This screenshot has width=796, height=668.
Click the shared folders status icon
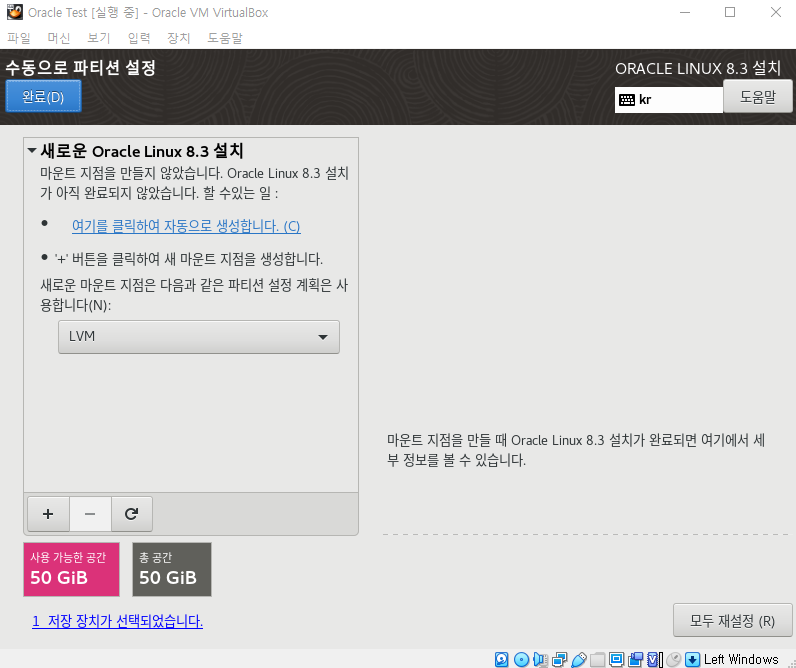[x=598, y=659]
